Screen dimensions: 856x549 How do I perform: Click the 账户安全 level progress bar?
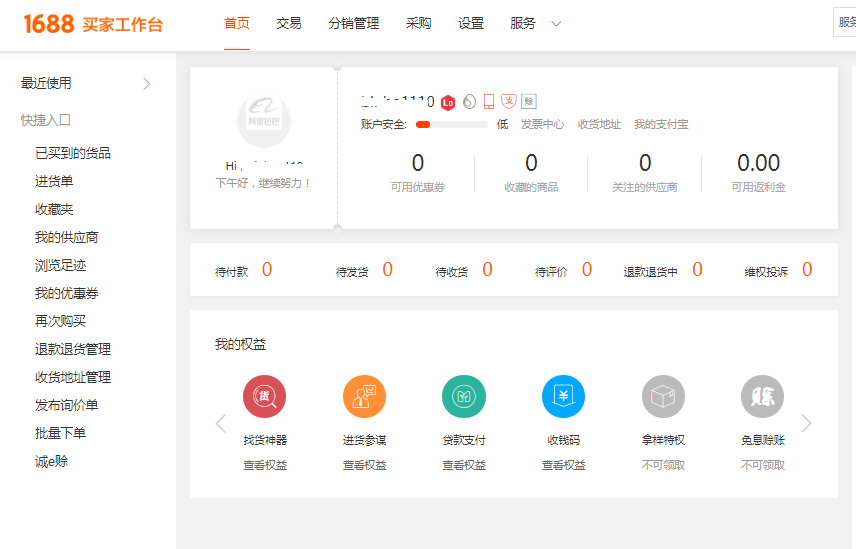pos(451,125)
